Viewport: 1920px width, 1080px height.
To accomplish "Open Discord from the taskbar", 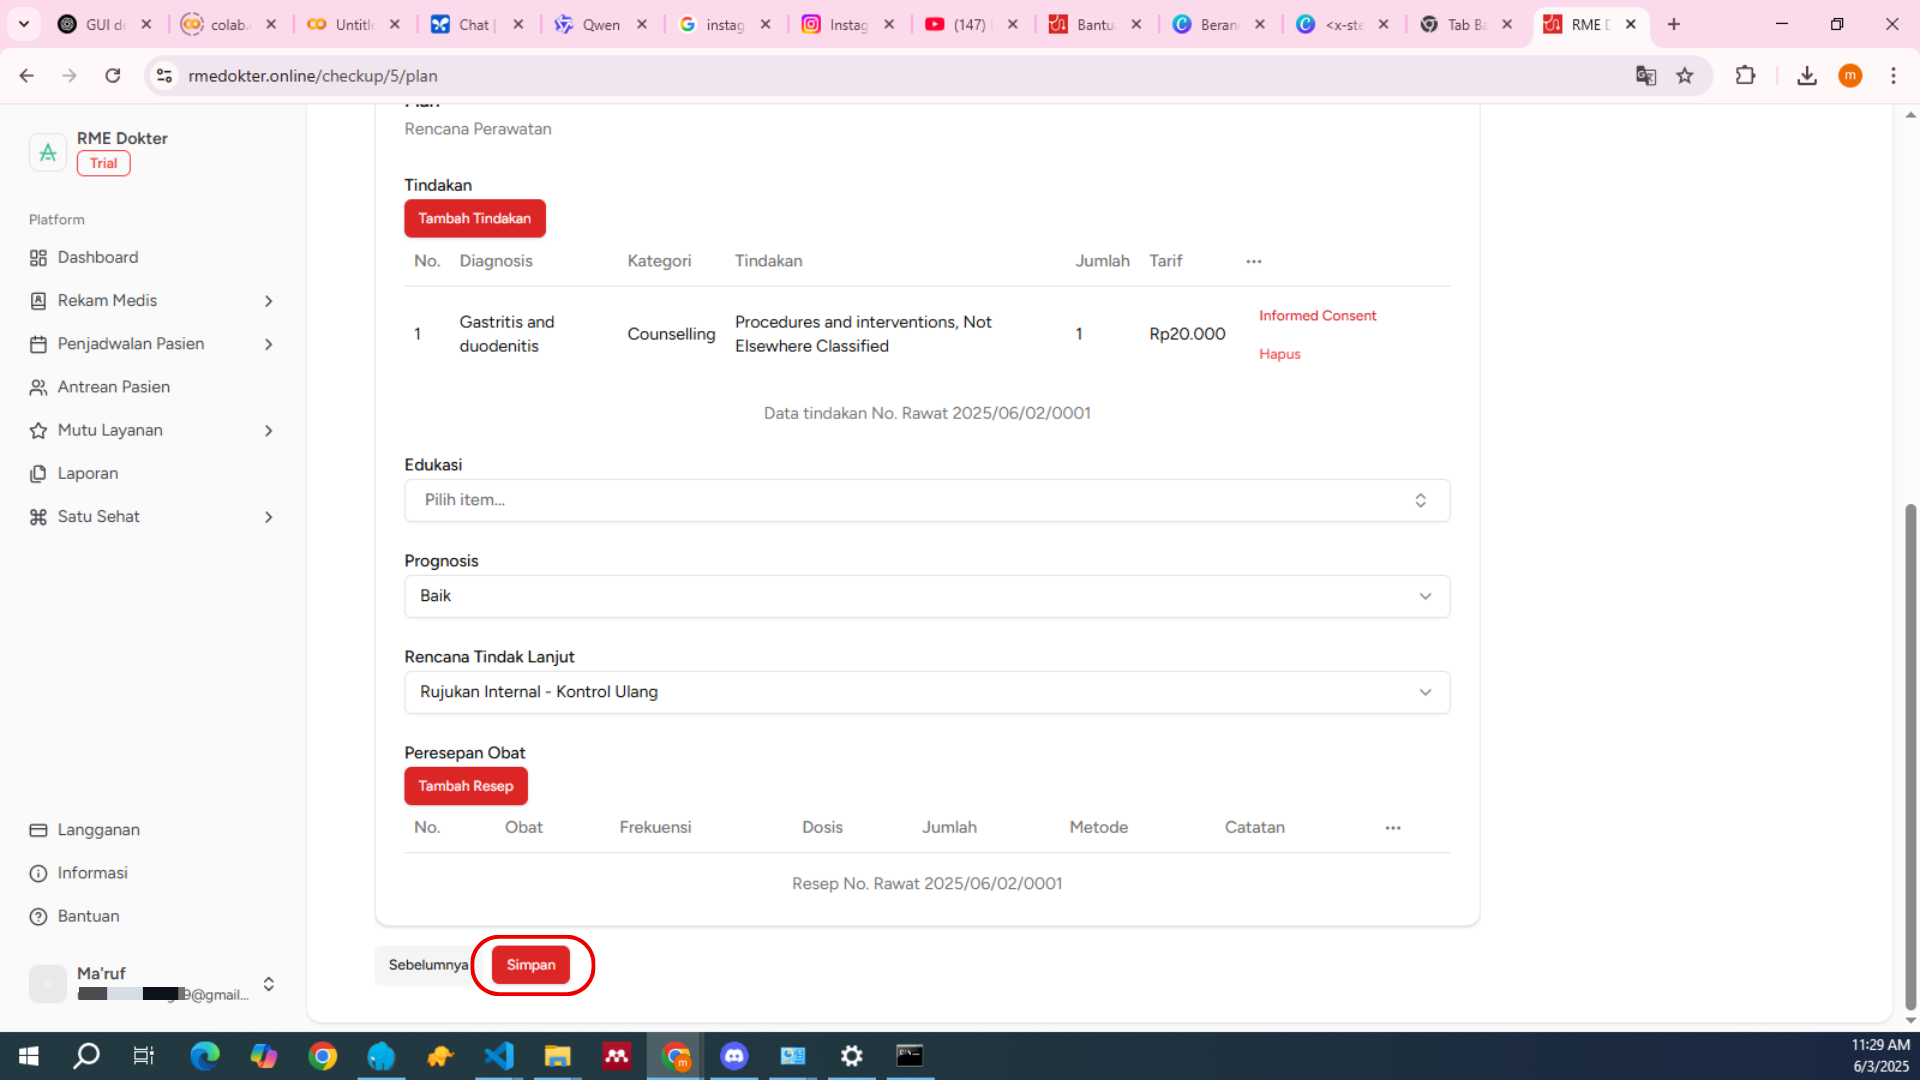I will click(x=734, y=1056).
